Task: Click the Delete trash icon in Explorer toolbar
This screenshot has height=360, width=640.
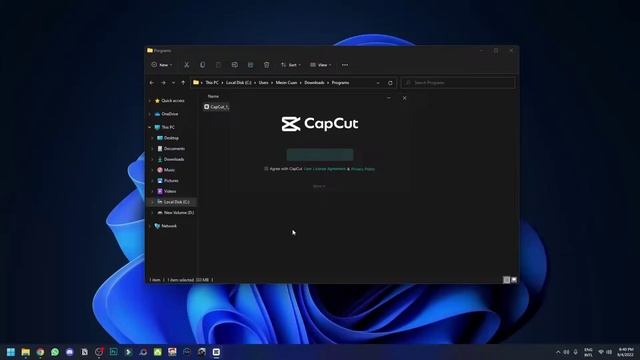Action: pos(267,65)
